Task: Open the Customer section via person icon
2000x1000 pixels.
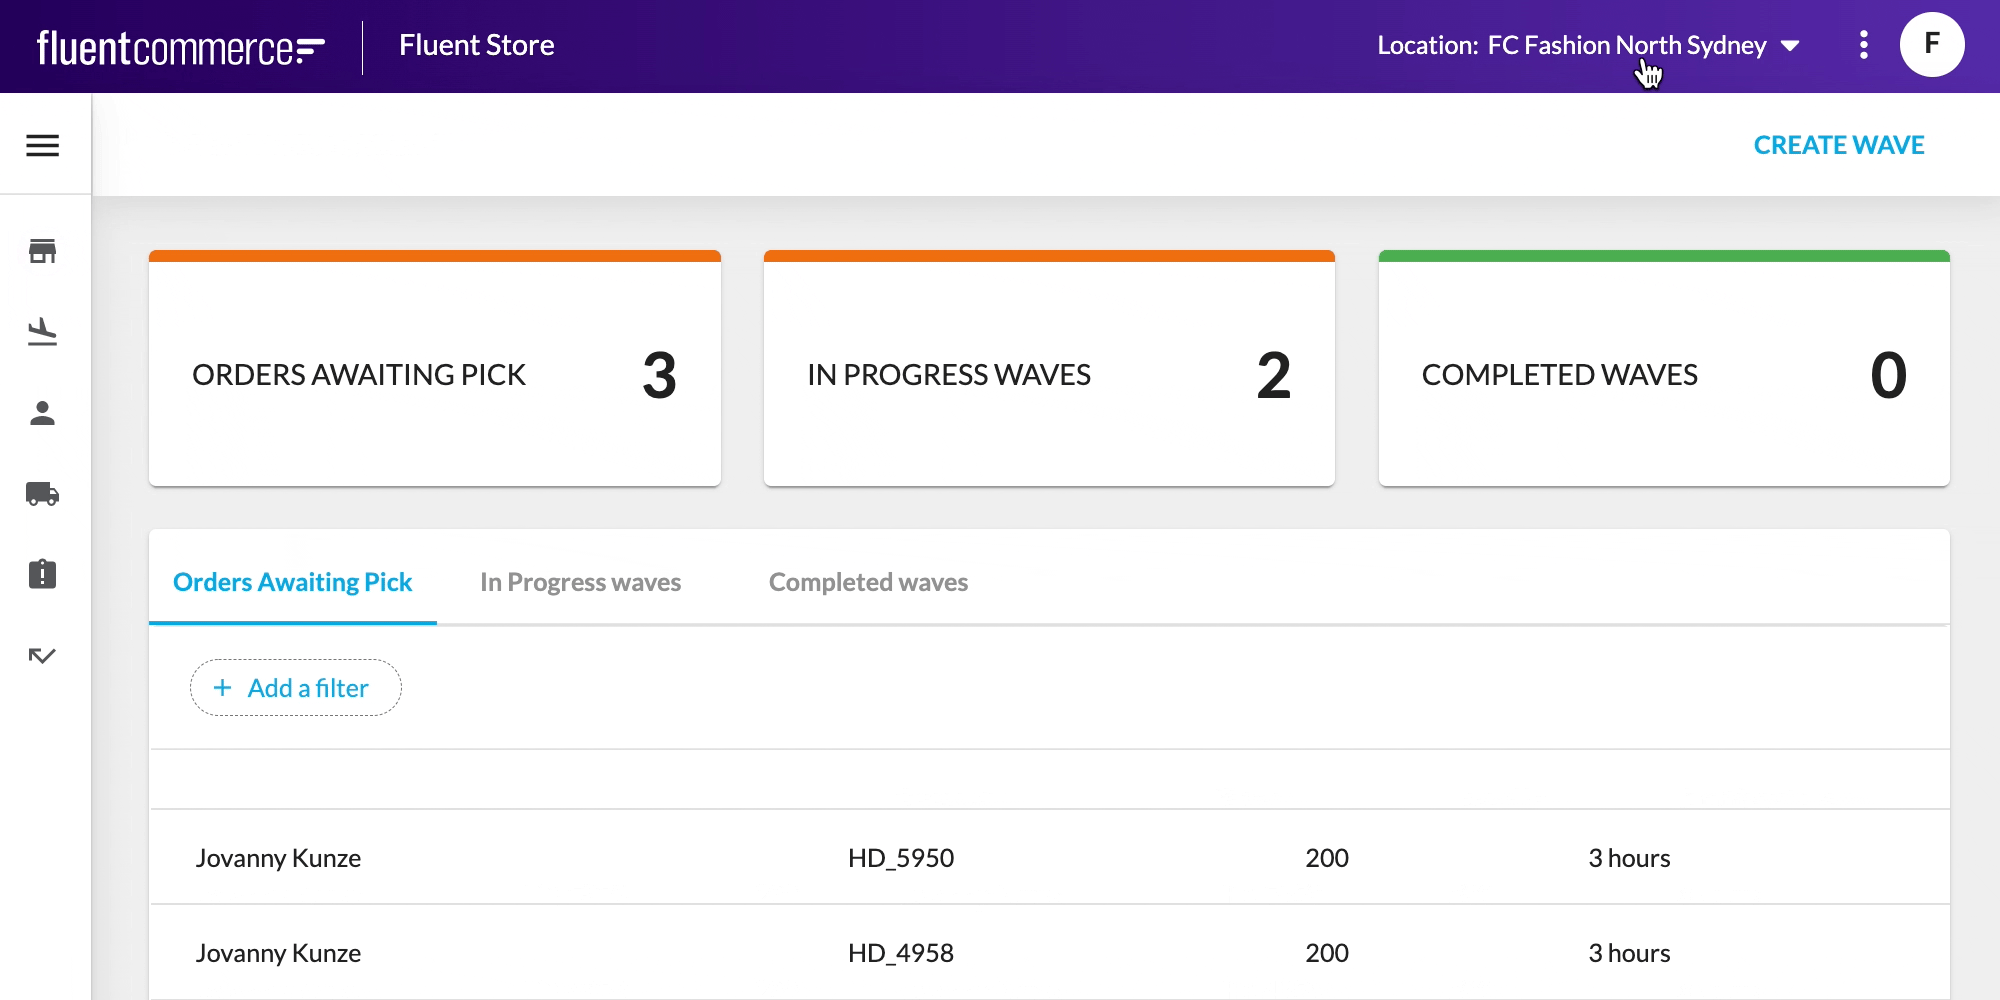Action: click(x=42, y=413)
